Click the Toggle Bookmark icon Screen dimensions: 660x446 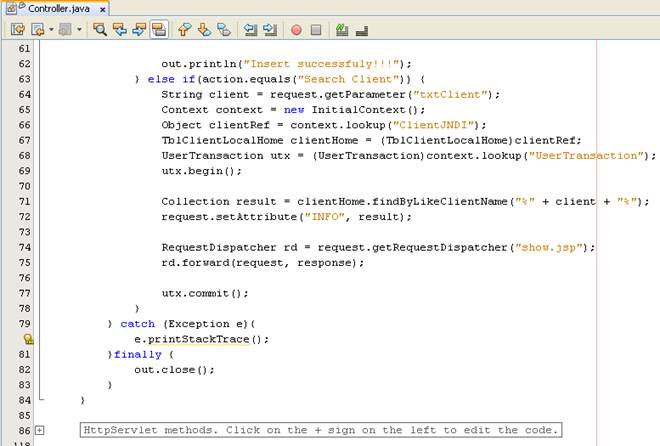[x=224, y=29]
